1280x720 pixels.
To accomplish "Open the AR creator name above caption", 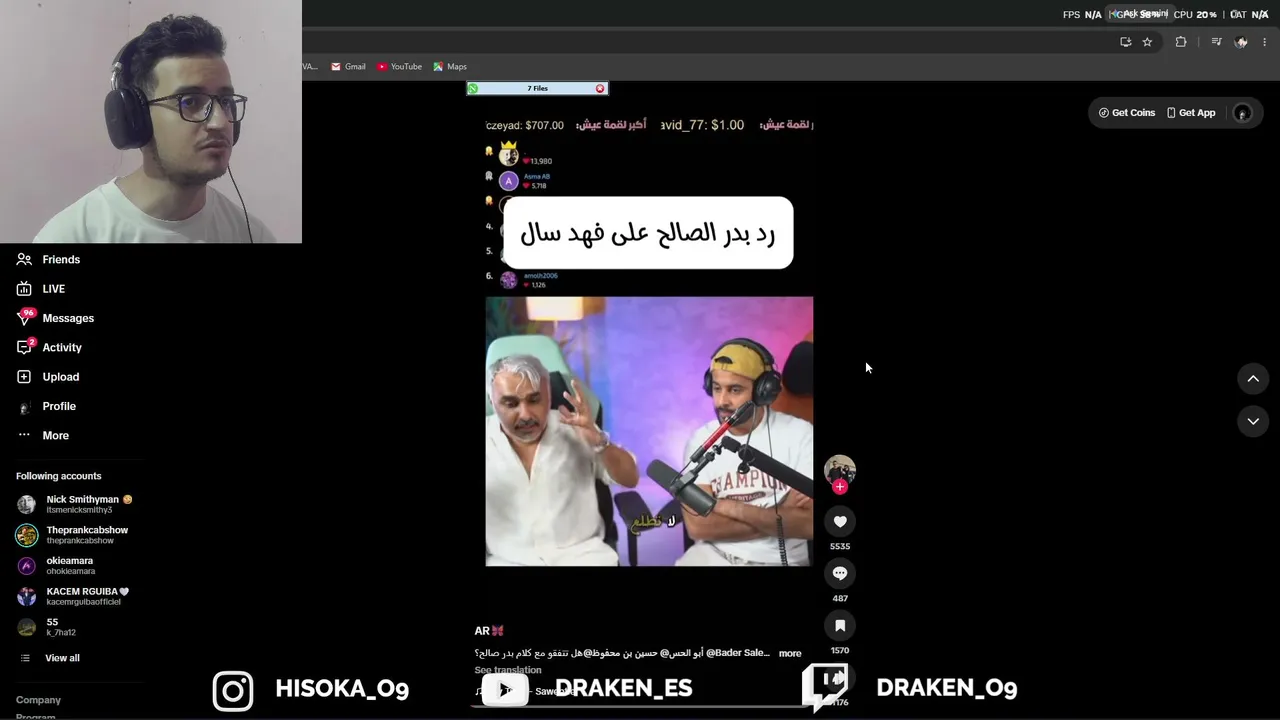I will tap(489, 631).
